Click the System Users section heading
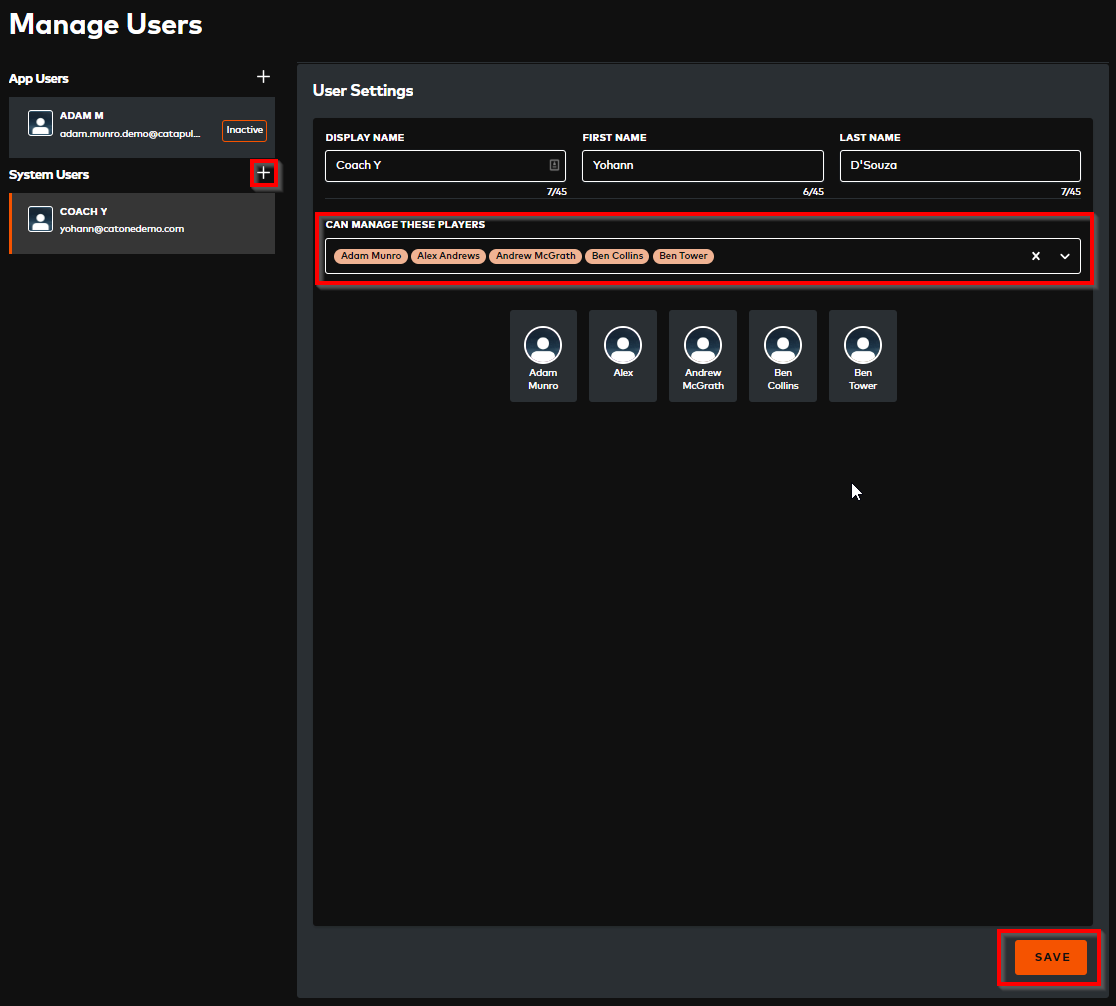 pos(49,175)
